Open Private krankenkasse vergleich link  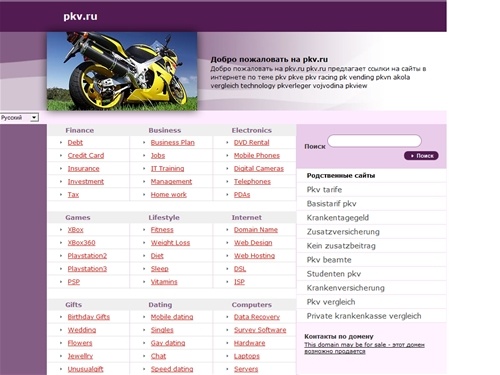pyautogui.click(x=364, y=316)
